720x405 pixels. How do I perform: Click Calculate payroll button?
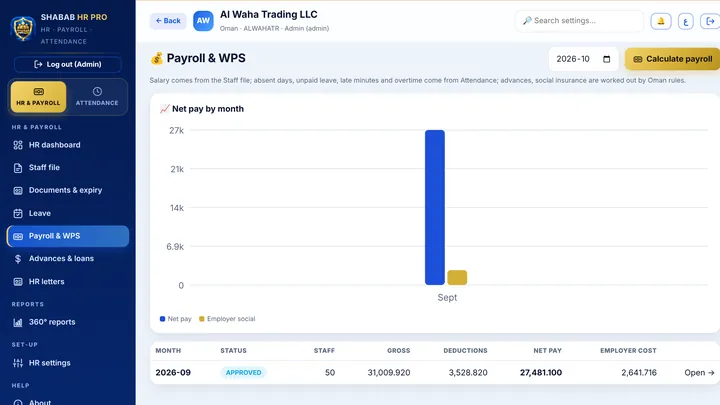click(x=673, y=59)
